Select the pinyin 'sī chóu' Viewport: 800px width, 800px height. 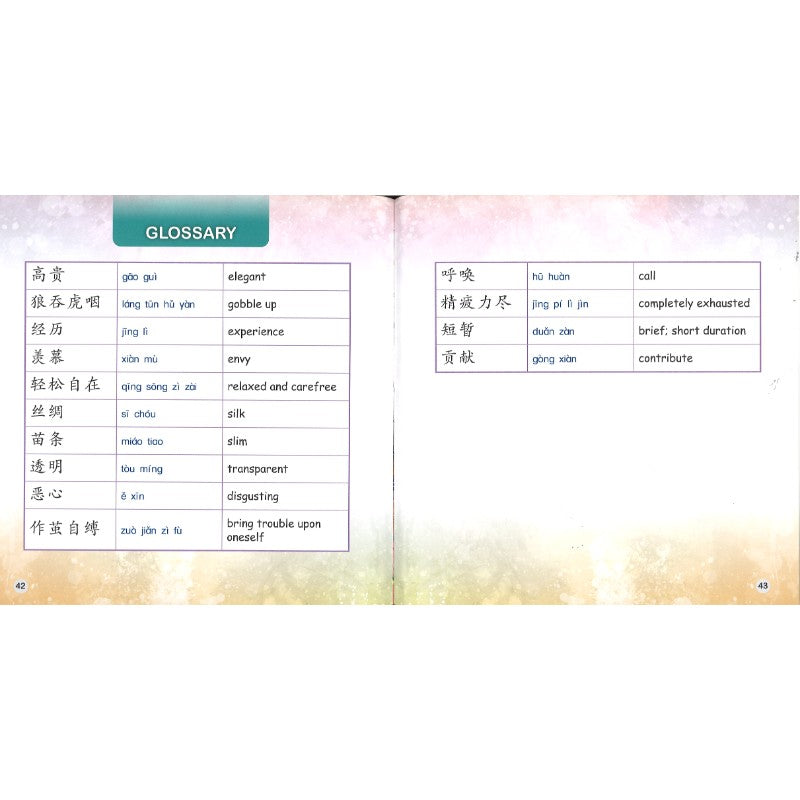pyautogui.click(x=138, y=414)
